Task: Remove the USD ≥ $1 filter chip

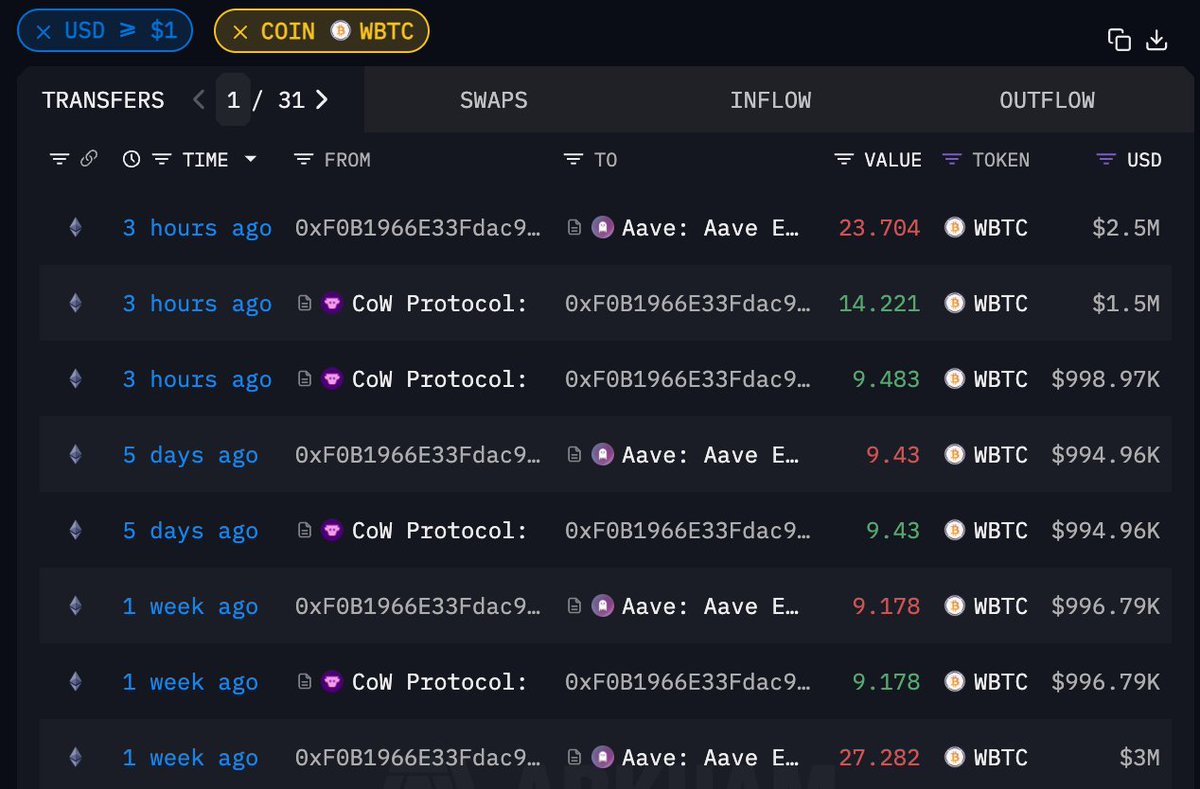Action: pos(43,31)
